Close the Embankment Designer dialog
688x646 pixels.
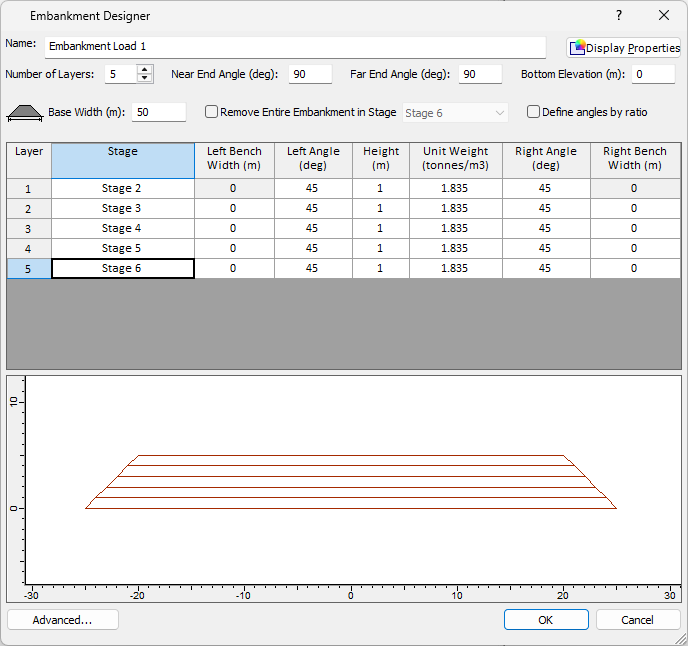tap(664, 15)
